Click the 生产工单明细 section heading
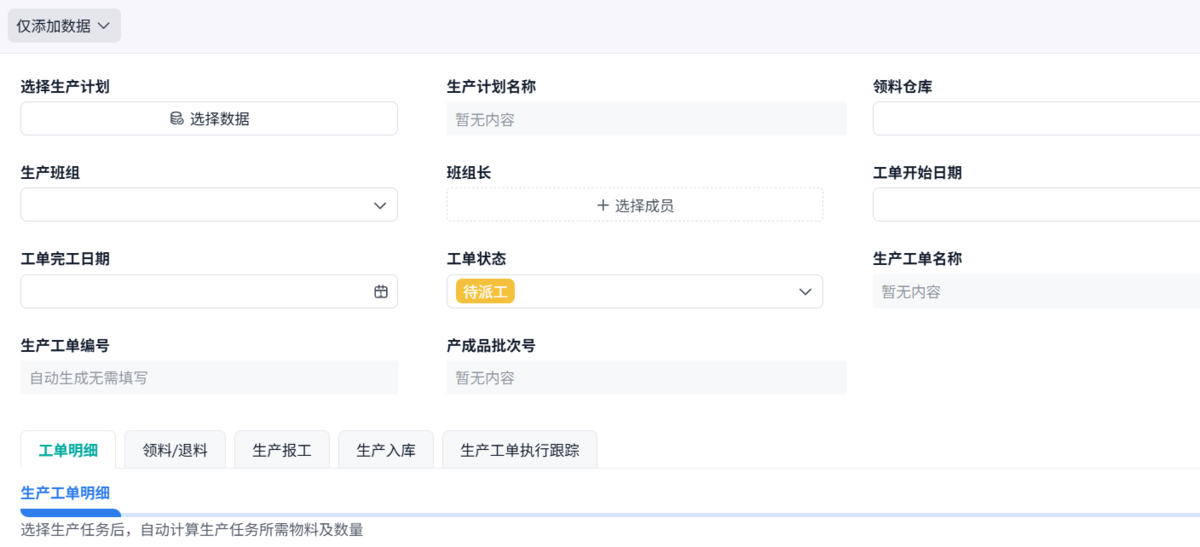 (65, 492)
